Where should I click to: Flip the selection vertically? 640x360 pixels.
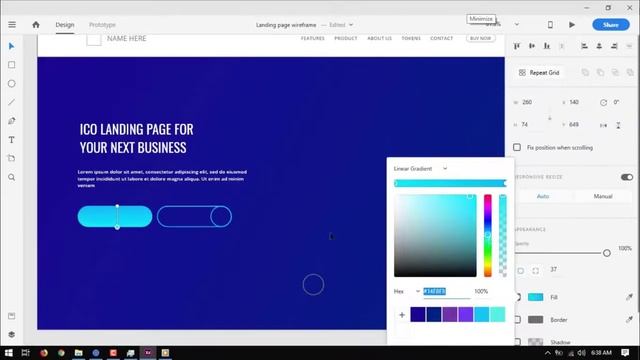point(618,125)
